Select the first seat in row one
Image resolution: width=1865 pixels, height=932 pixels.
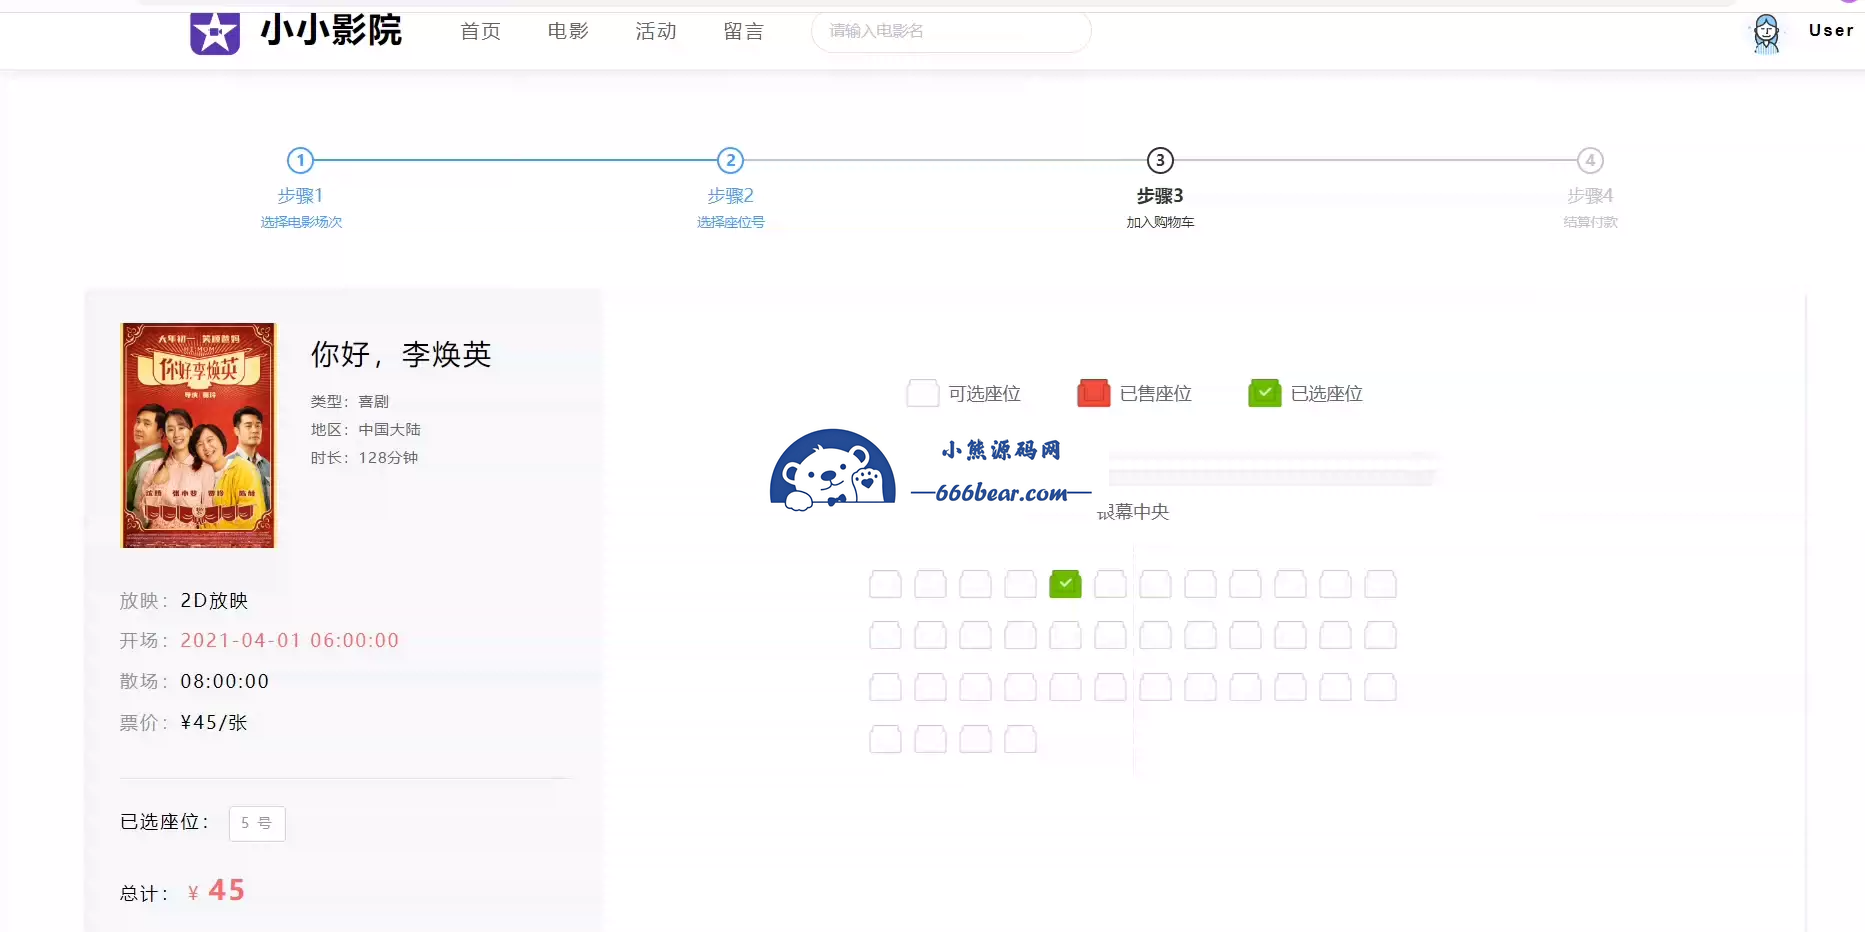(x=885, y=584)
